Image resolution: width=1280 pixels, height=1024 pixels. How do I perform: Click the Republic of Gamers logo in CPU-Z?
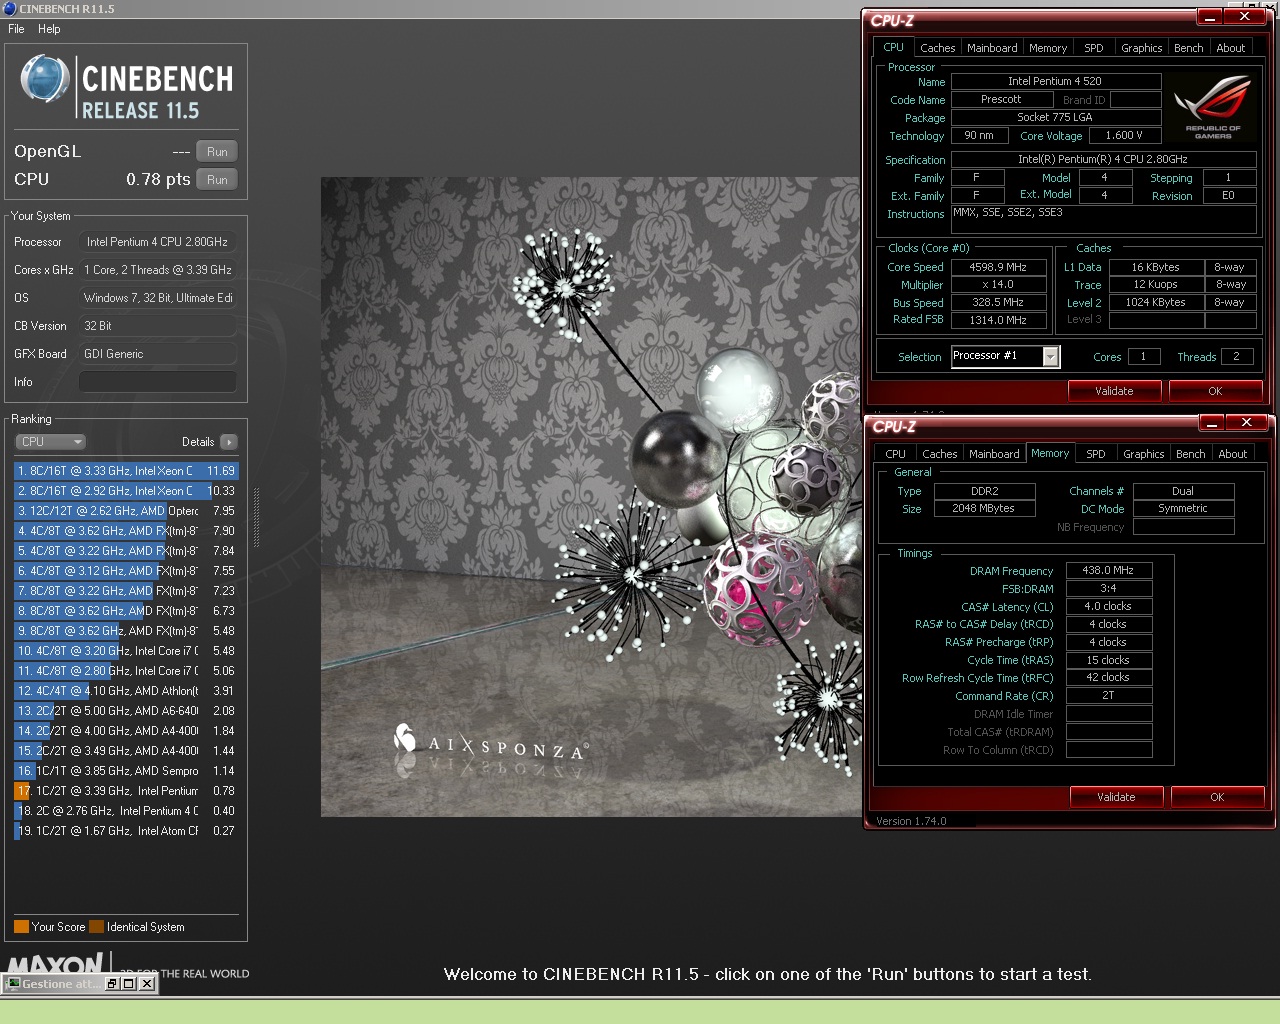[x=1213, y=109]
